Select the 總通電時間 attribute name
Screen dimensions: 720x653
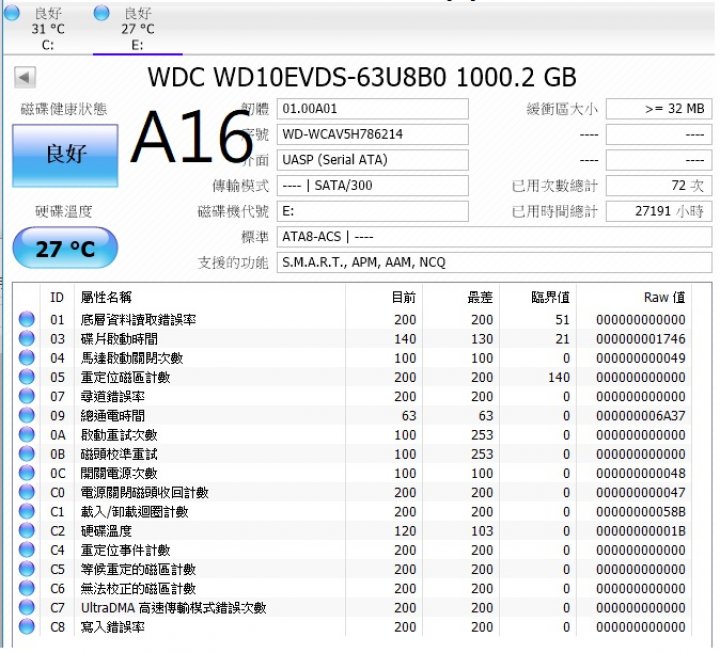(112, 416)
